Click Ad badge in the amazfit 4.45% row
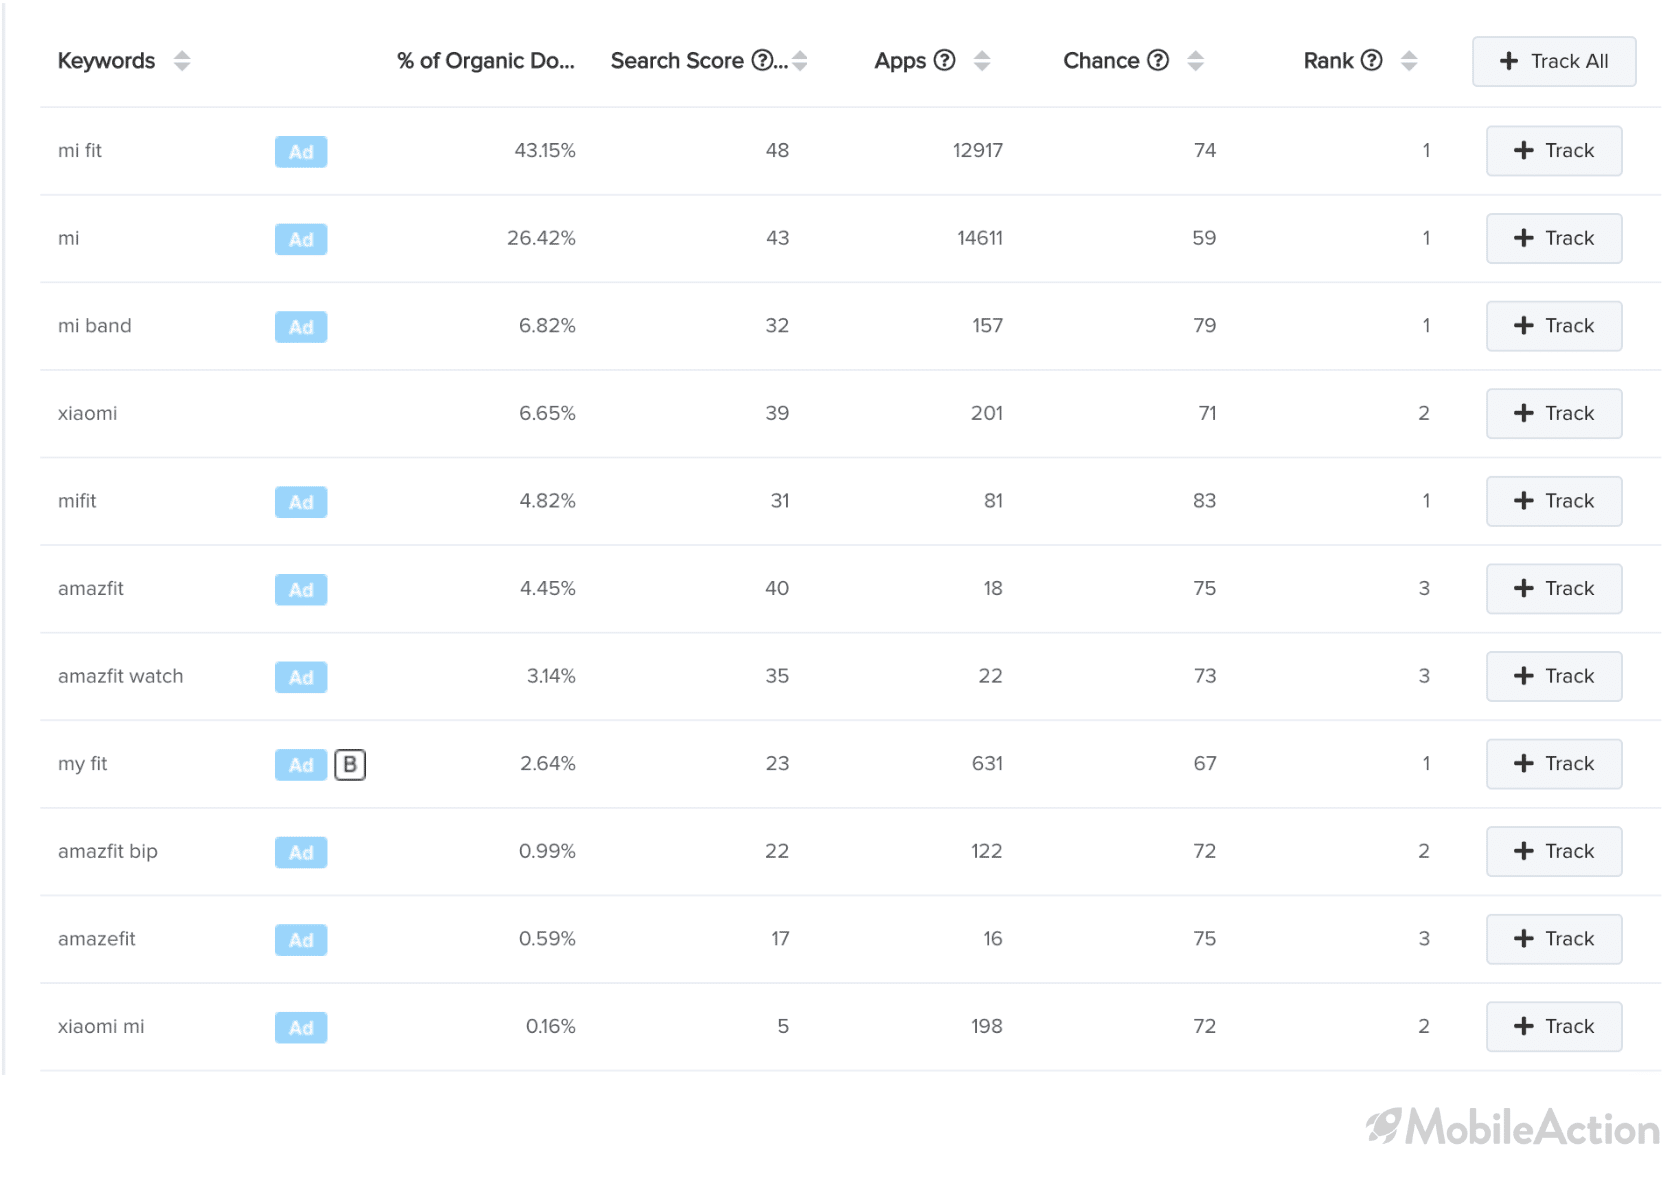 301,590
